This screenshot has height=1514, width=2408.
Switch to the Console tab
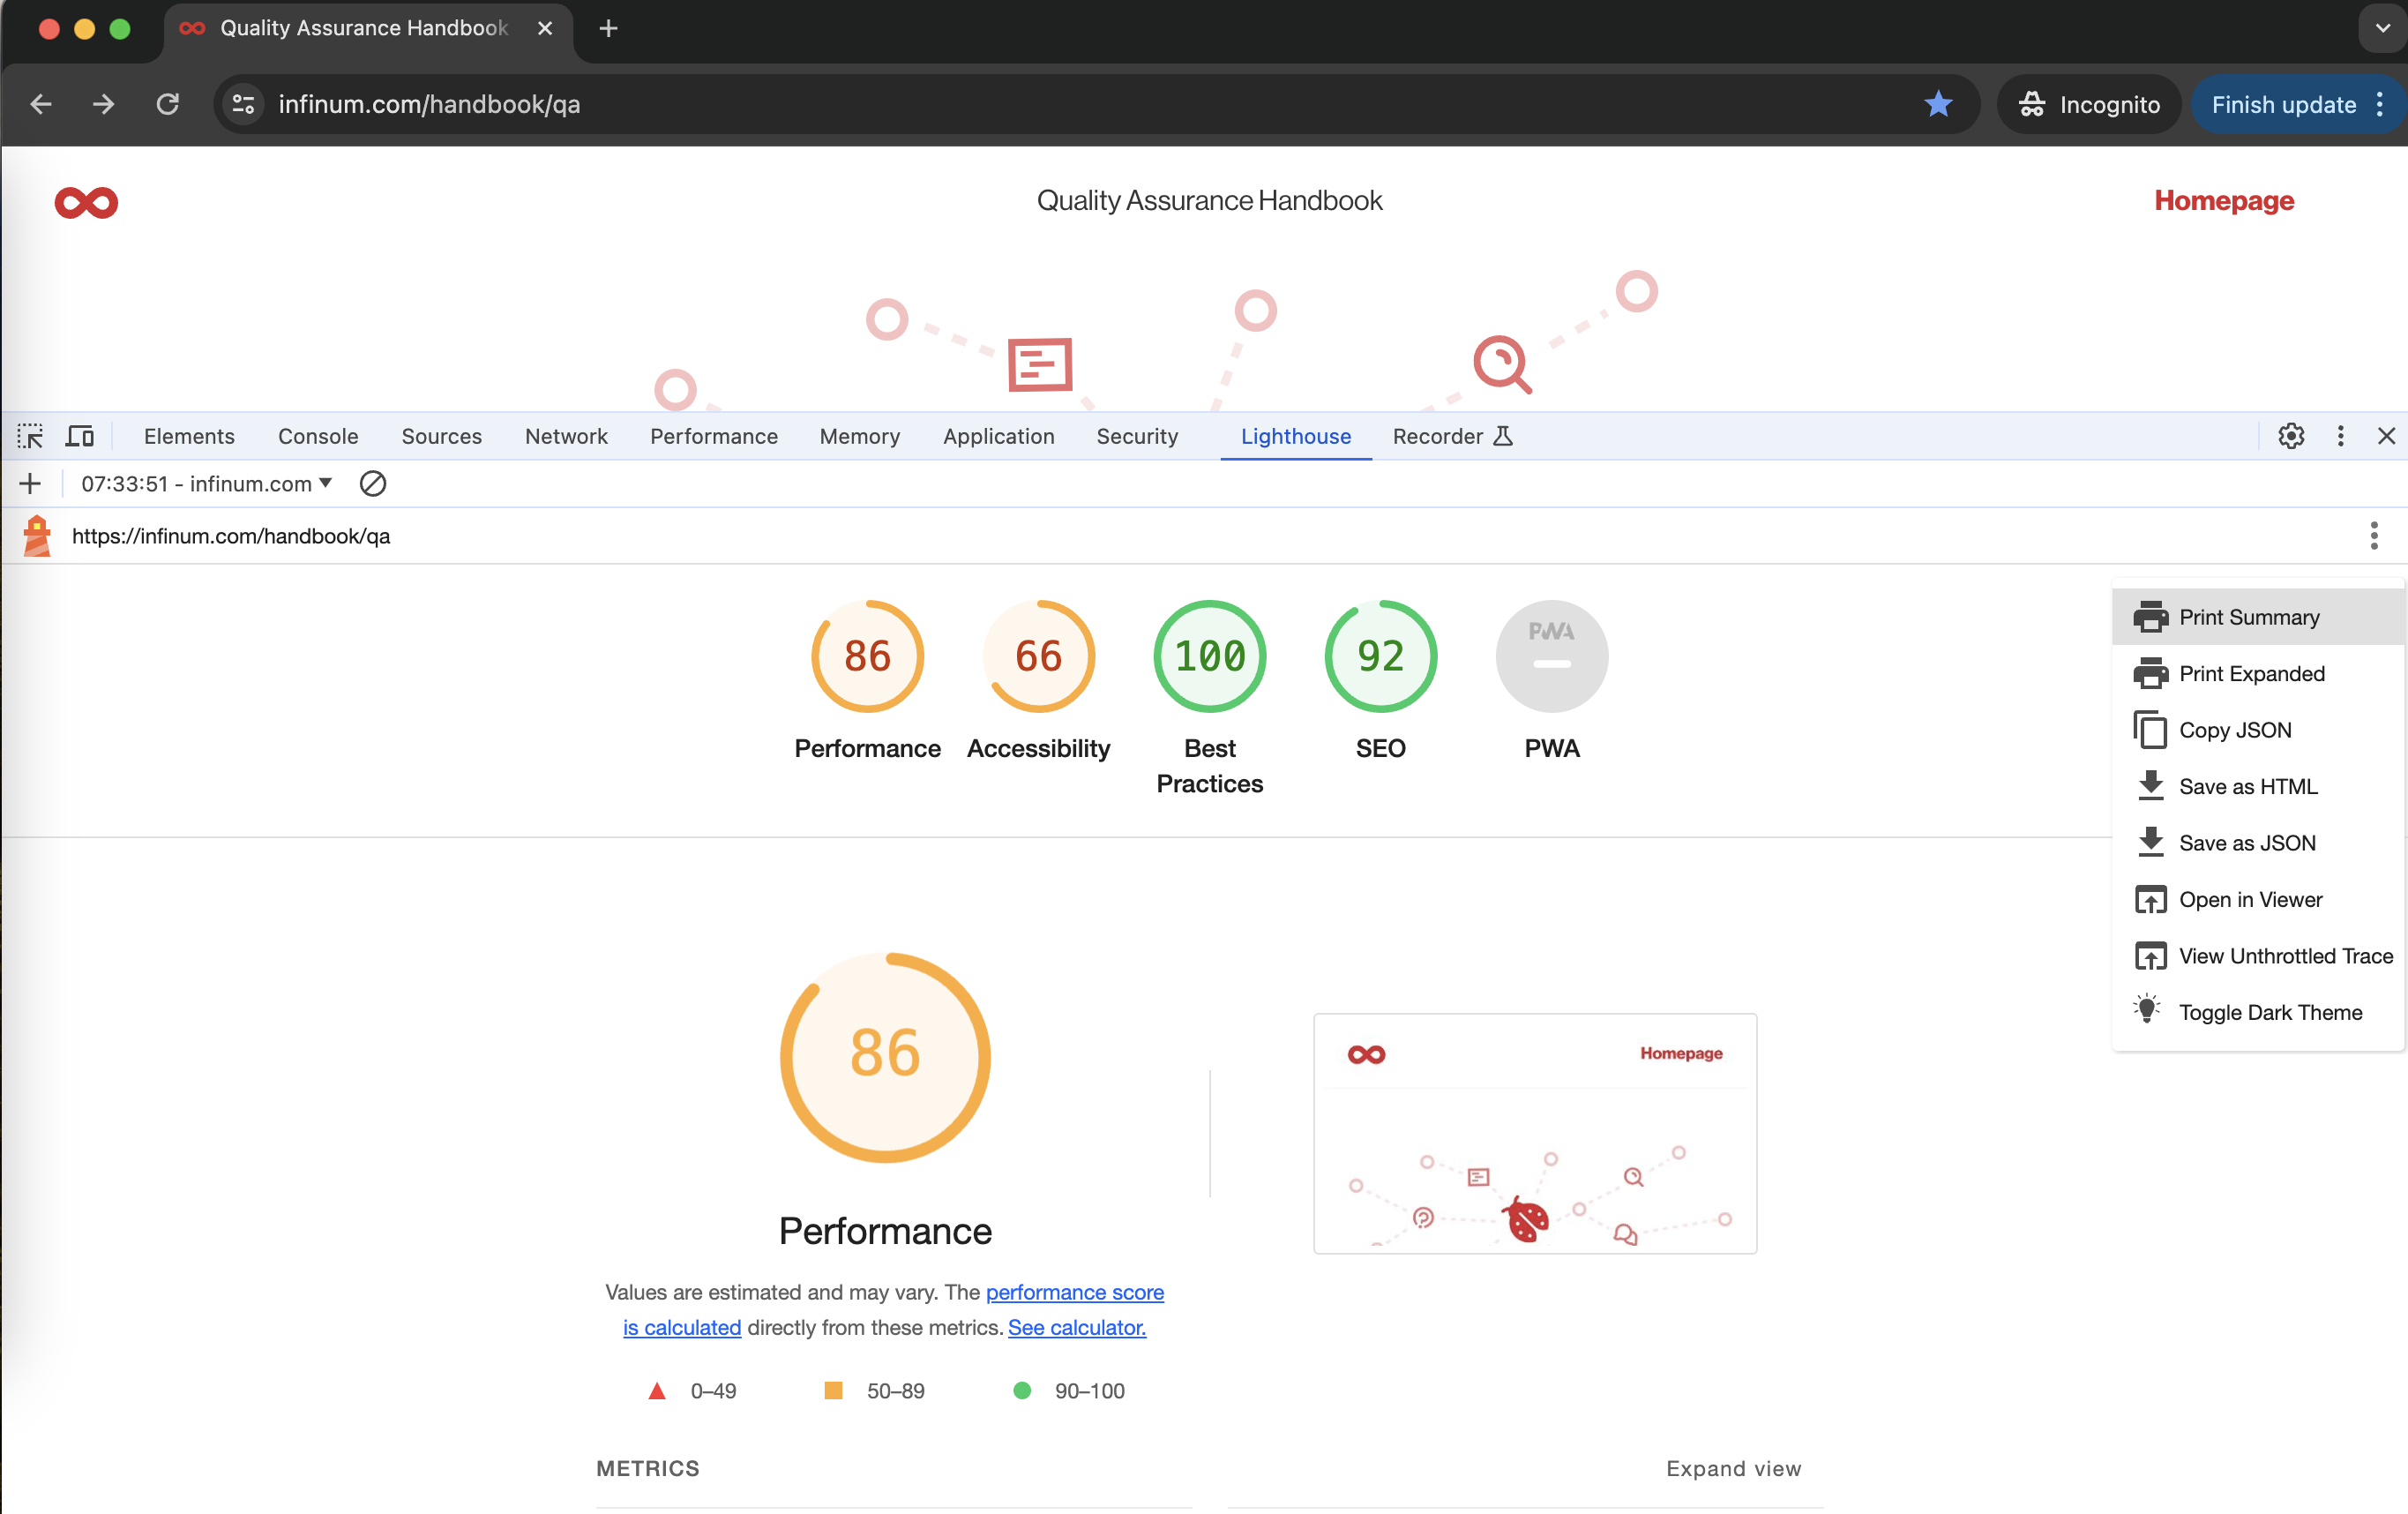point(318,436)
